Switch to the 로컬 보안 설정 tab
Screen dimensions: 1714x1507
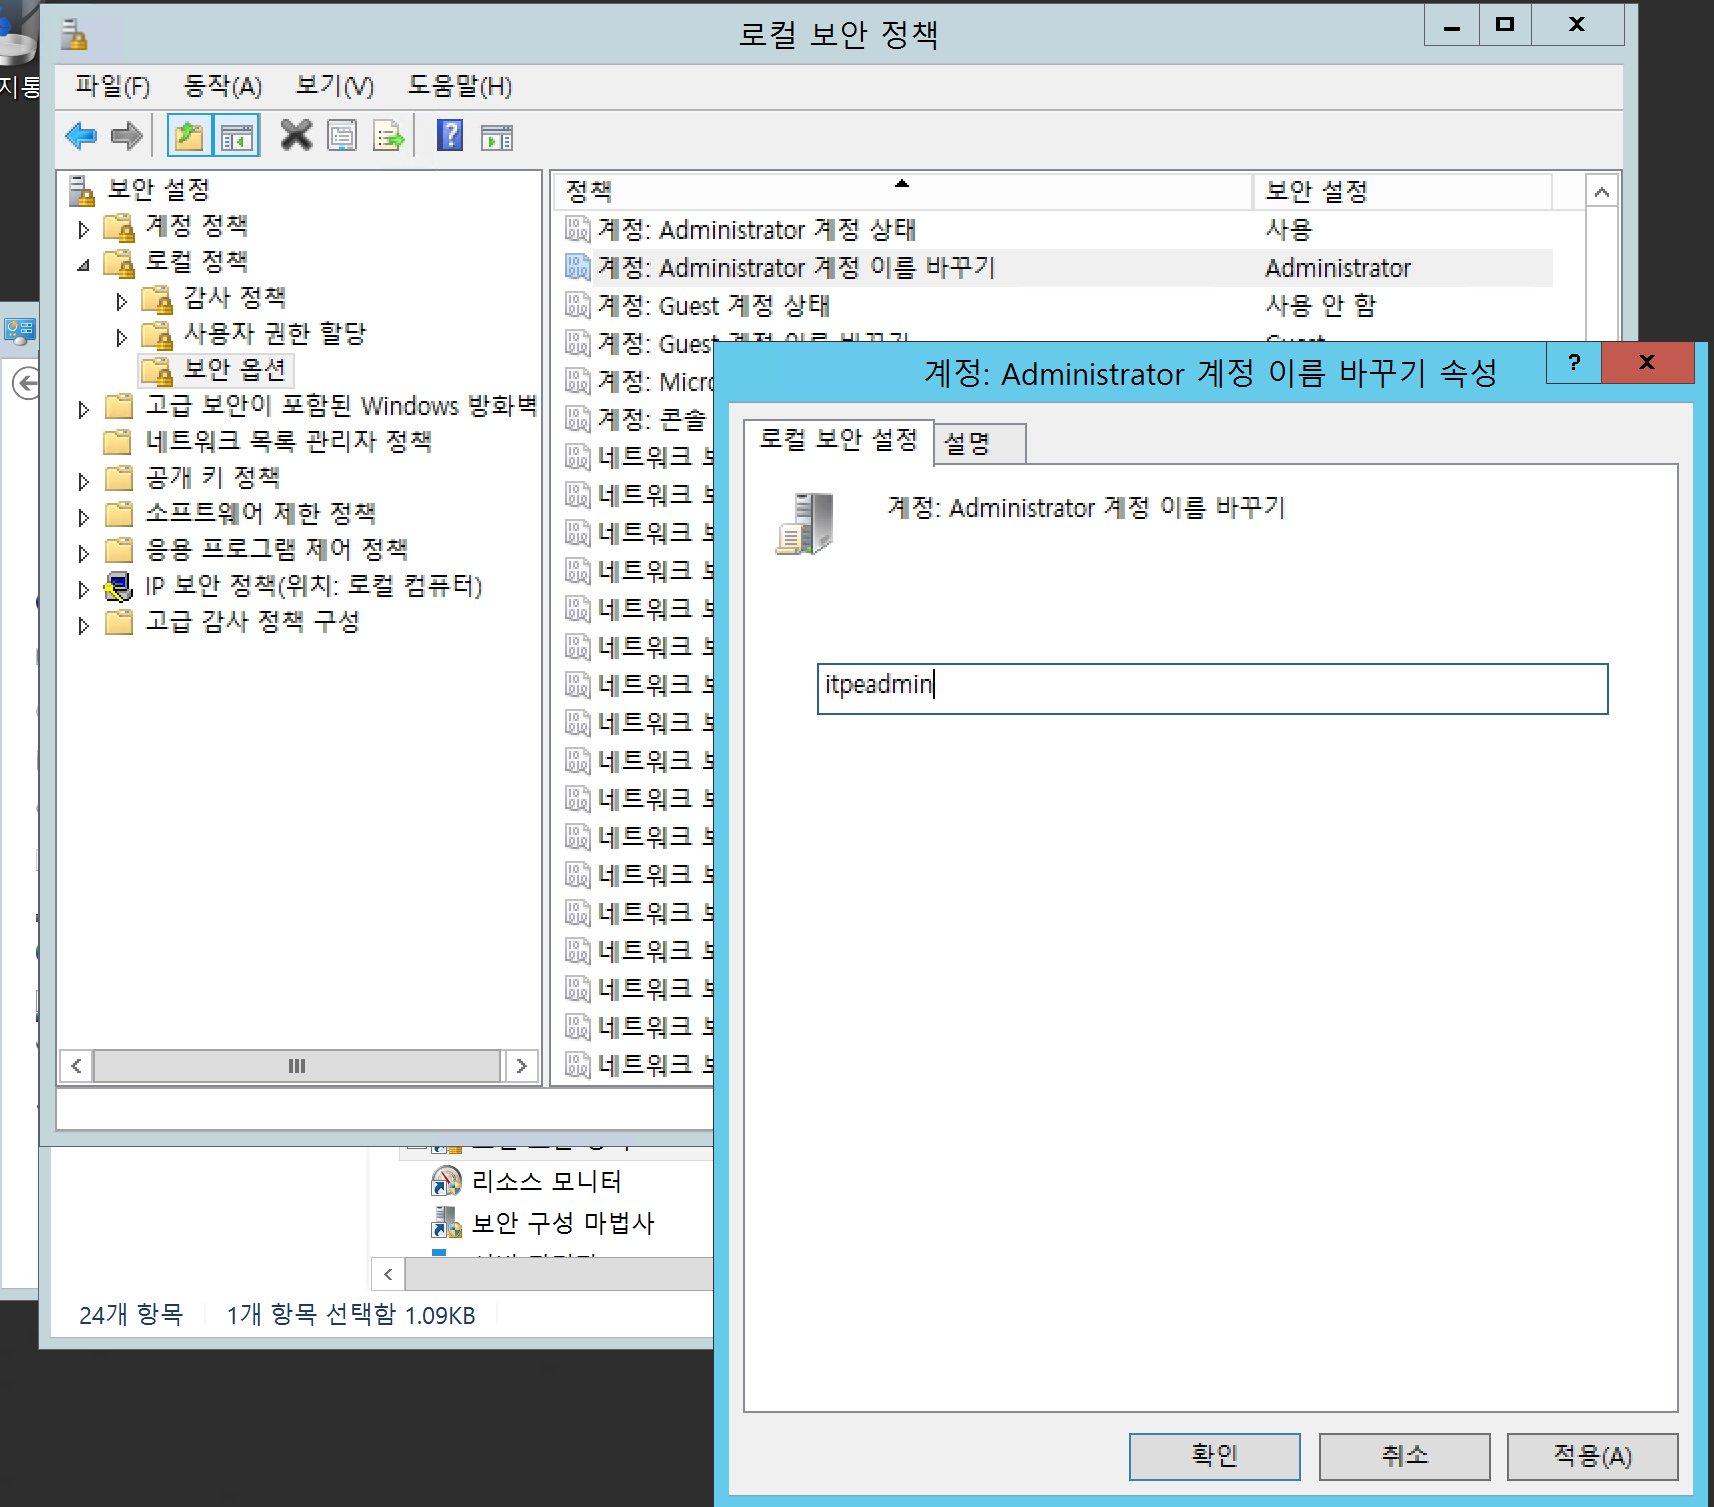(x=838, y=440)
